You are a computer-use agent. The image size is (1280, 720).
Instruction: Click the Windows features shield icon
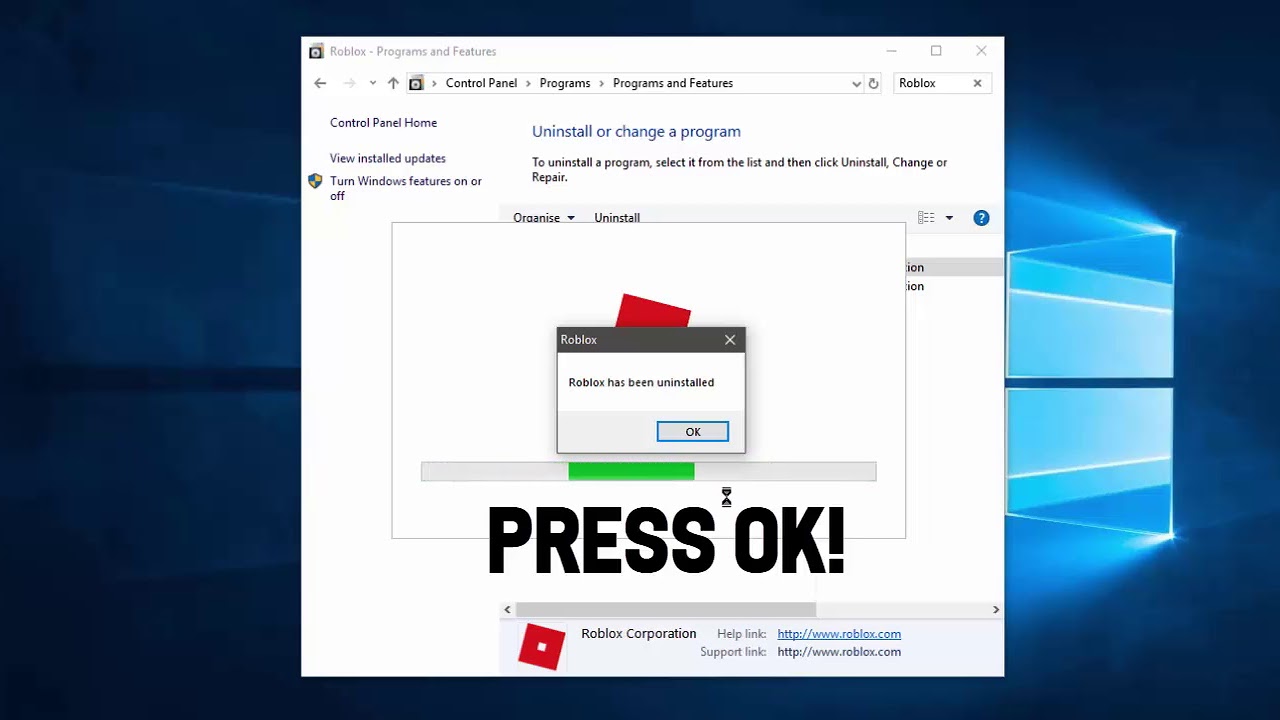click(x=315, y=181)
